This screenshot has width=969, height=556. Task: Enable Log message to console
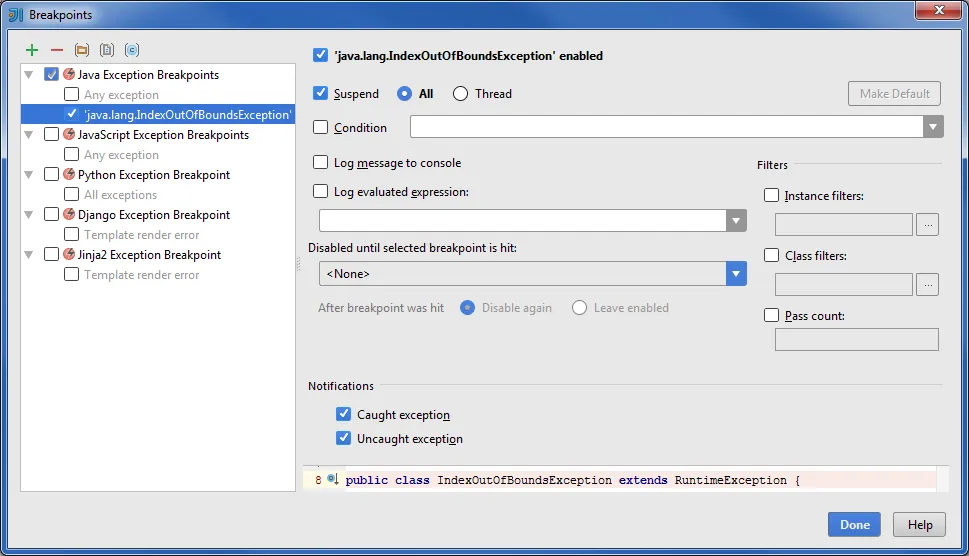tap(320, 162)
